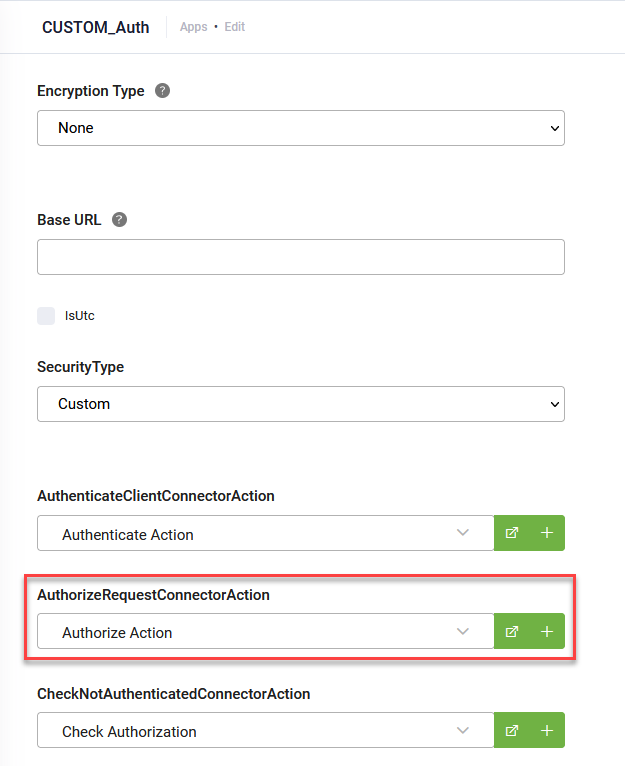
Task: Open linked Authorize Action external icon
Action: point(512,631)
